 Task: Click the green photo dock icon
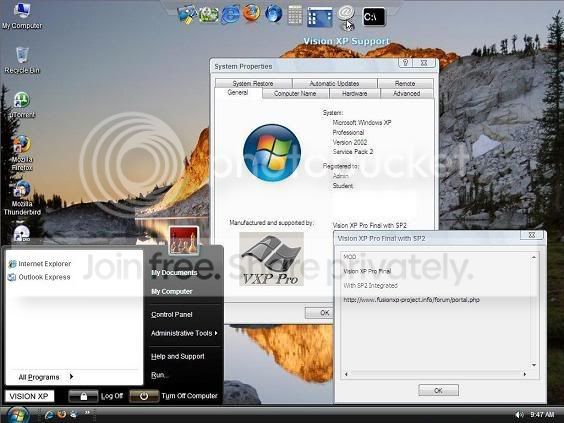coord(209,15)
